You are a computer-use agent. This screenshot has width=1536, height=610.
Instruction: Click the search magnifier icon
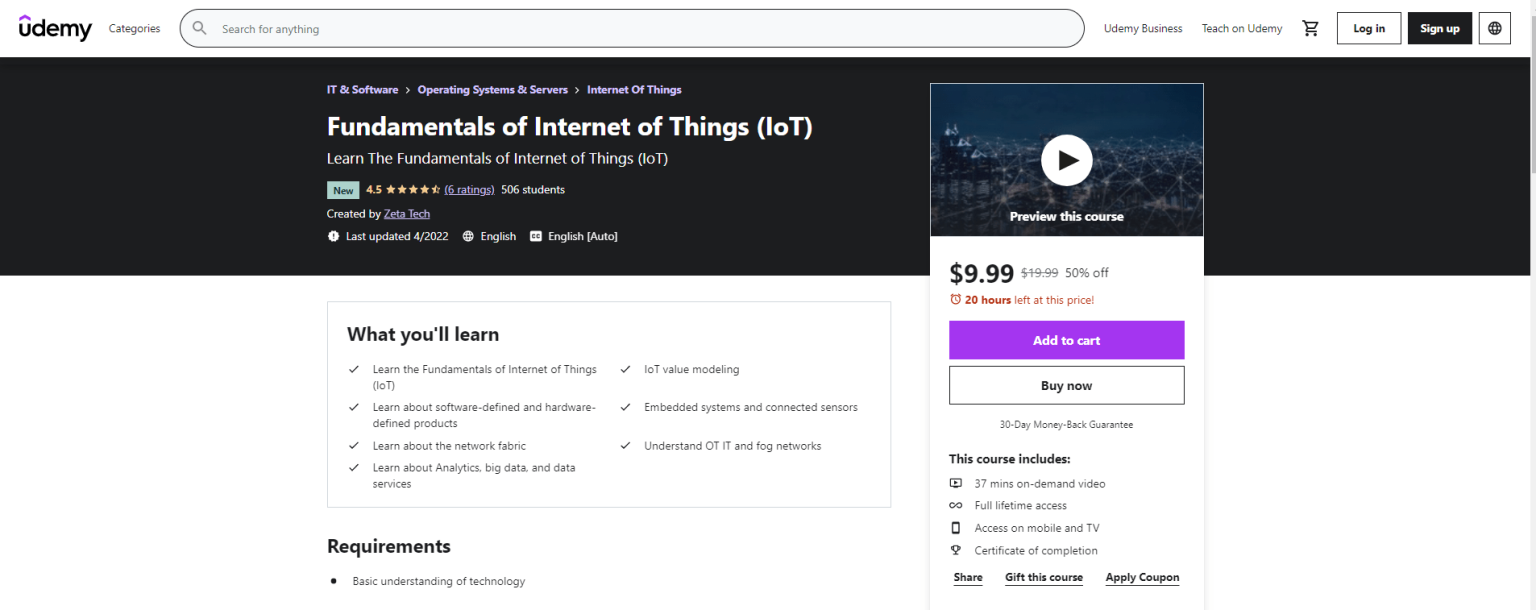tap(199, 28)
